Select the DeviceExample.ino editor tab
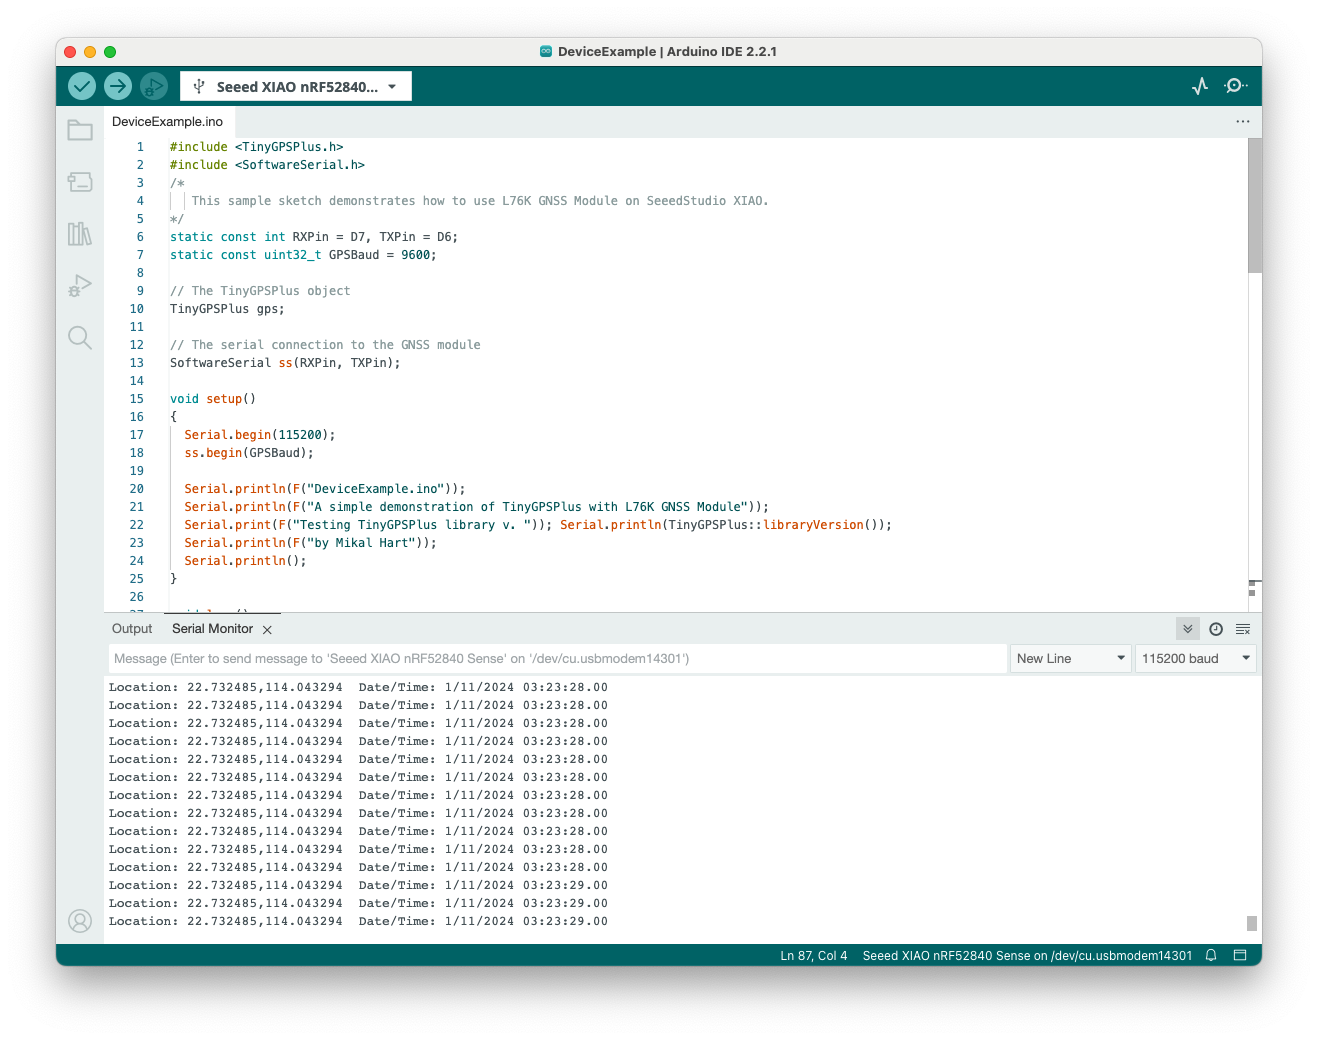 tap(168, 121)
